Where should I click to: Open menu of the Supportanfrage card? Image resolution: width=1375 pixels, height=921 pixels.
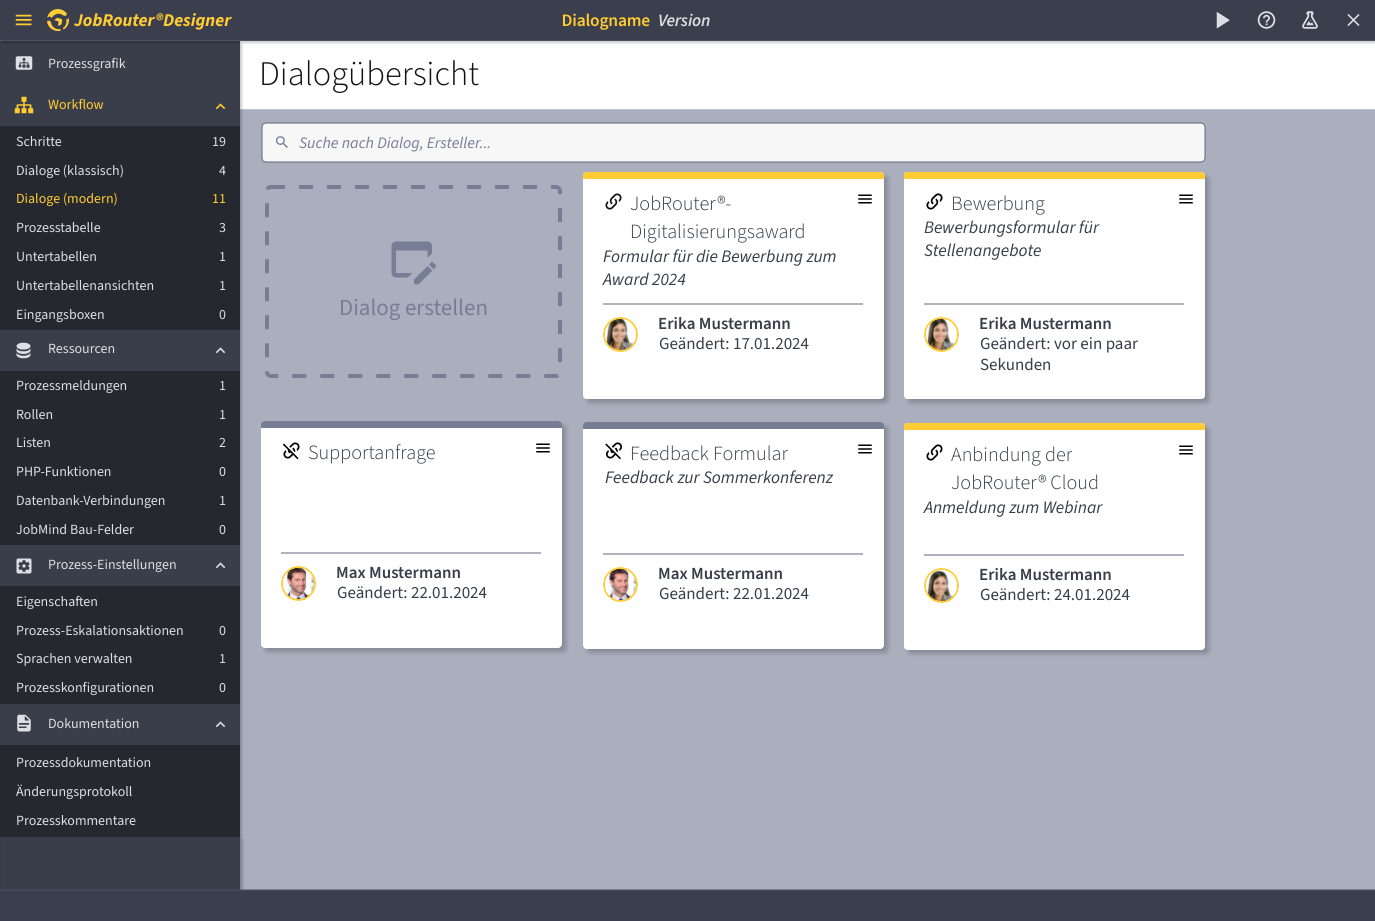[x=543, y=448]
